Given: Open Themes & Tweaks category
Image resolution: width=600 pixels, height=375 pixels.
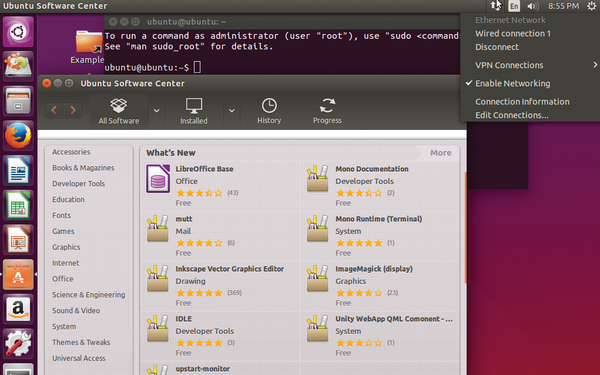Looking at the screenshot, I should 81,342.
